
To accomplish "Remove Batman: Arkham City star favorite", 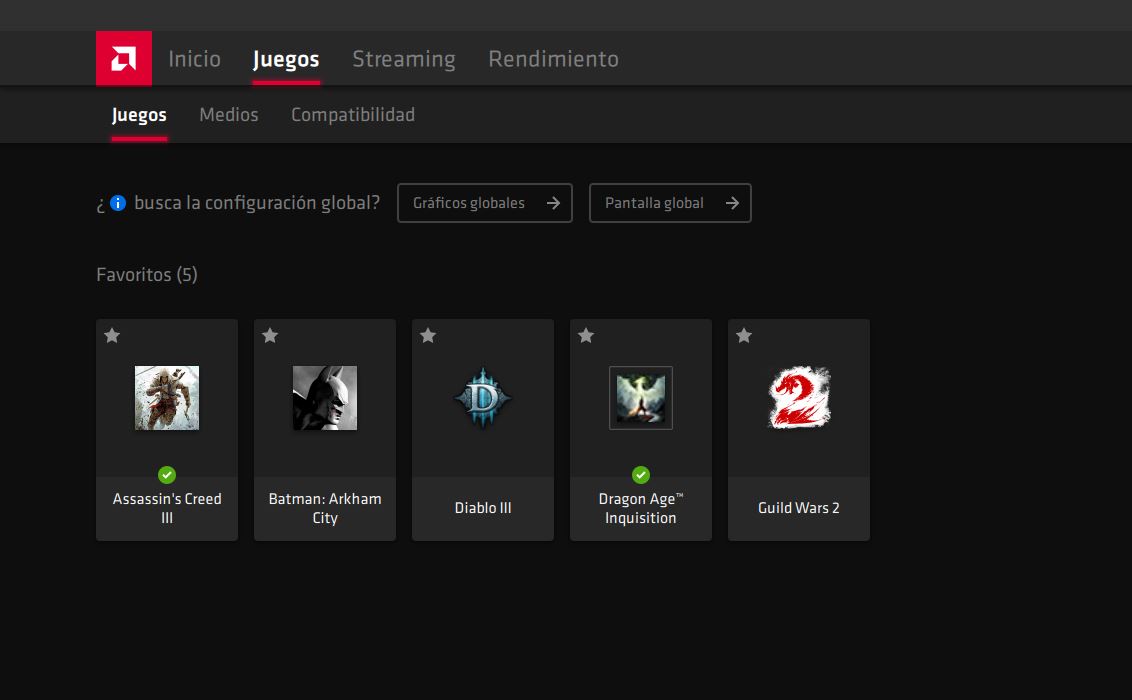I will 270,336.
